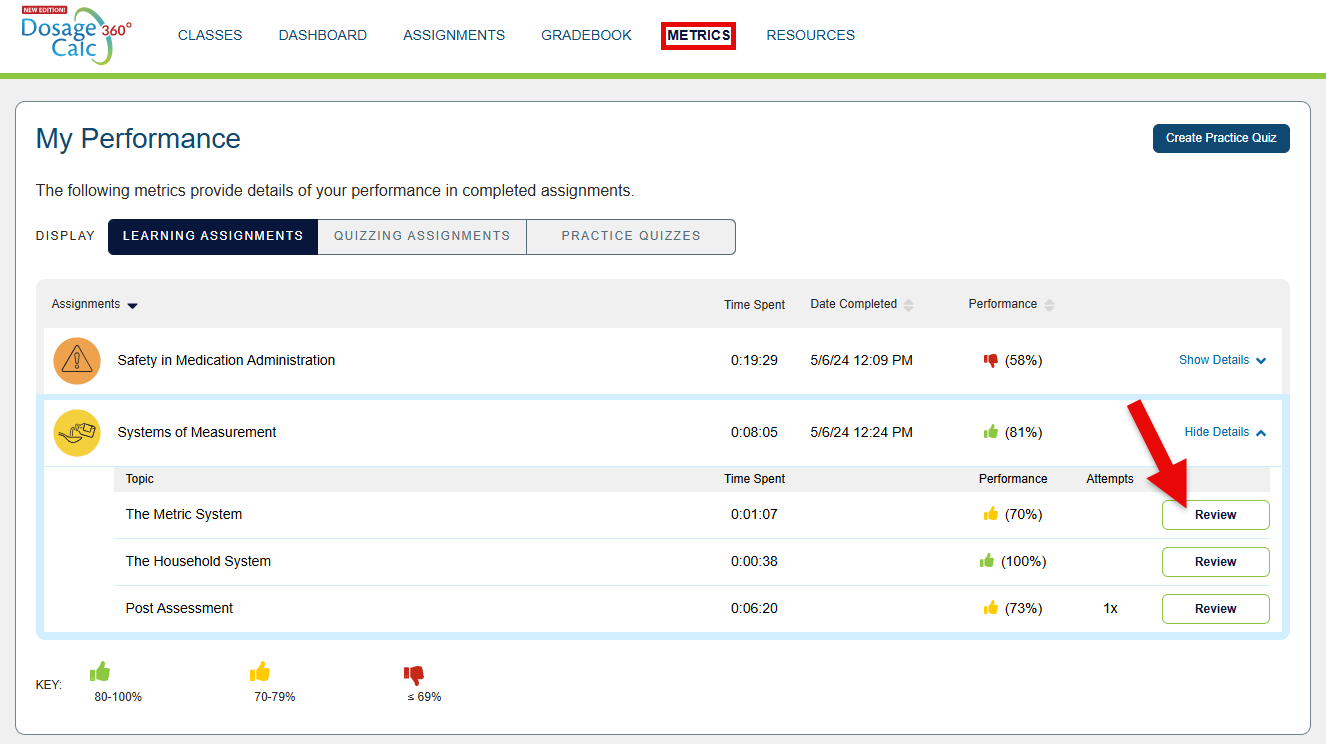Click green thumbs-up icon beside 100%
This screenshot has height=744, width=1326.
tap(987, 561)
